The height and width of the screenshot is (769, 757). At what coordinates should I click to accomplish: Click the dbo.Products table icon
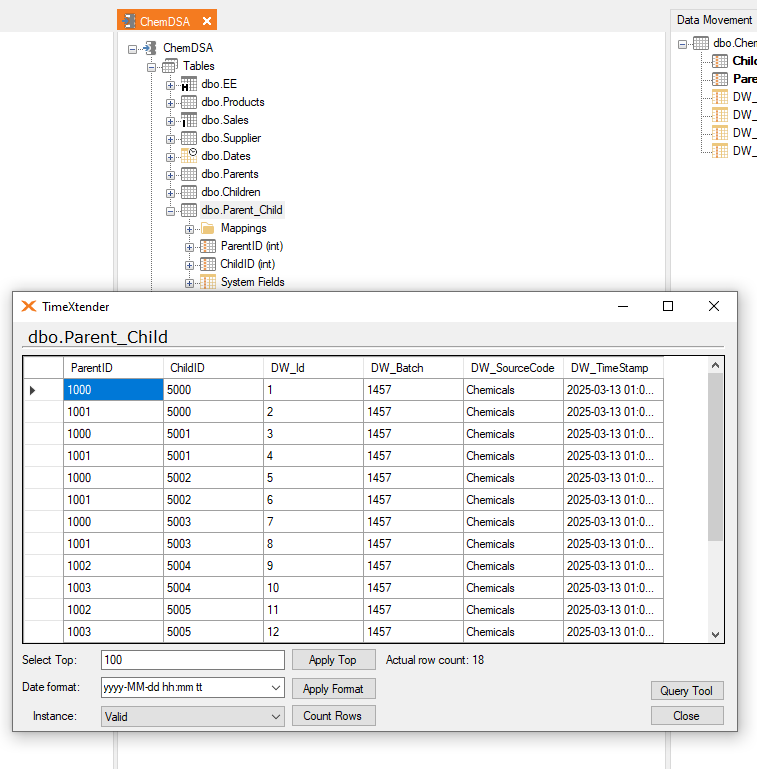tap(189, 102)
